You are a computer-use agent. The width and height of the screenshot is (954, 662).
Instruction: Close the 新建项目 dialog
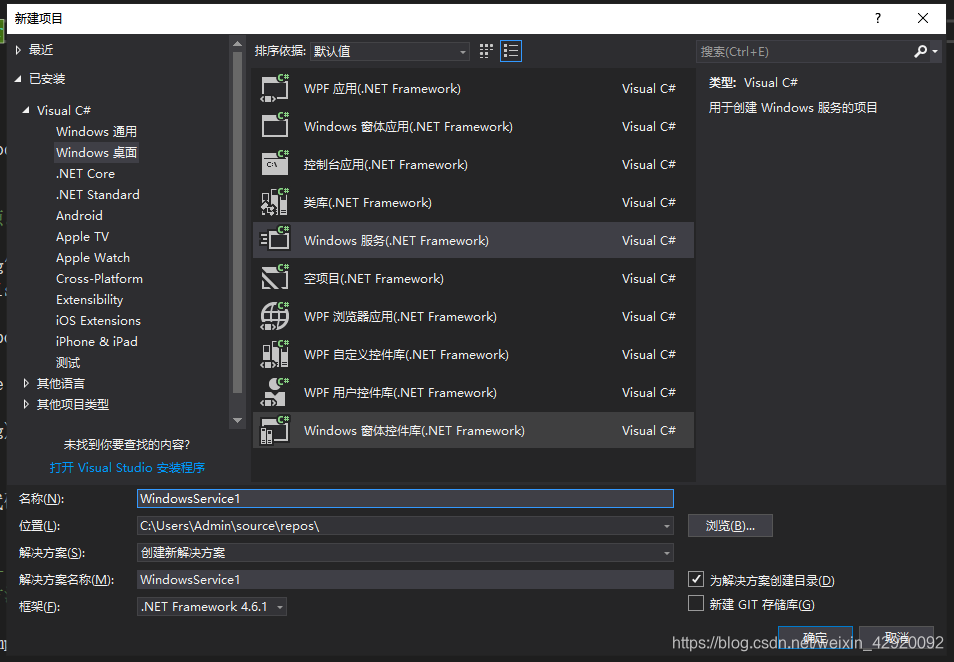923,18
